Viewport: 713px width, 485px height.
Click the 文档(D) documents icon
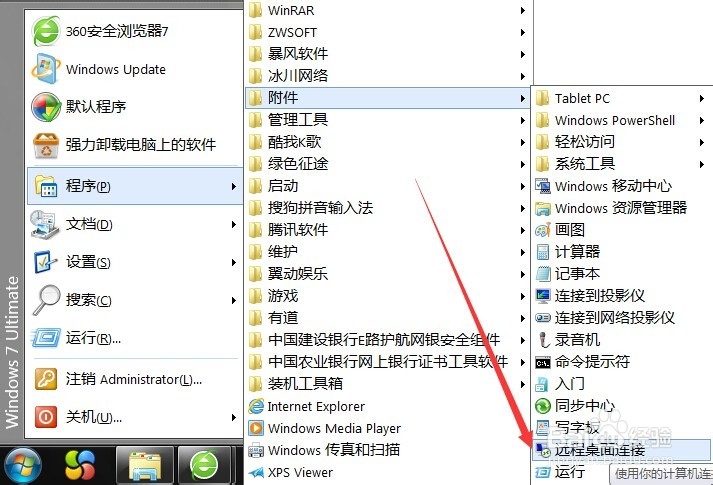pos(45,224)
